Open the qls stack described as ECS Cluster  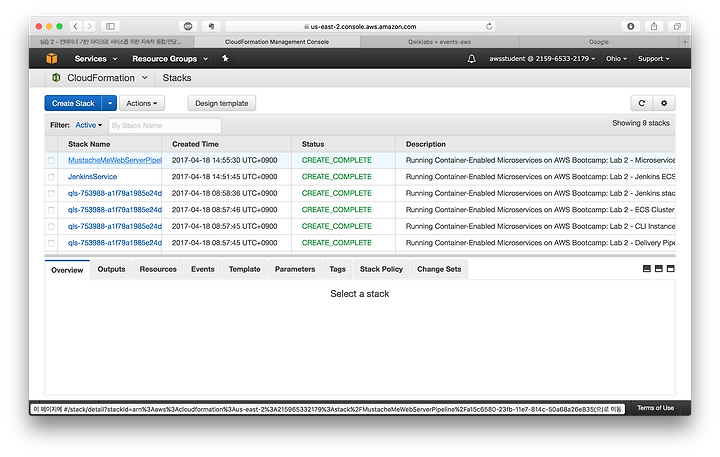[x=115, y=210]
